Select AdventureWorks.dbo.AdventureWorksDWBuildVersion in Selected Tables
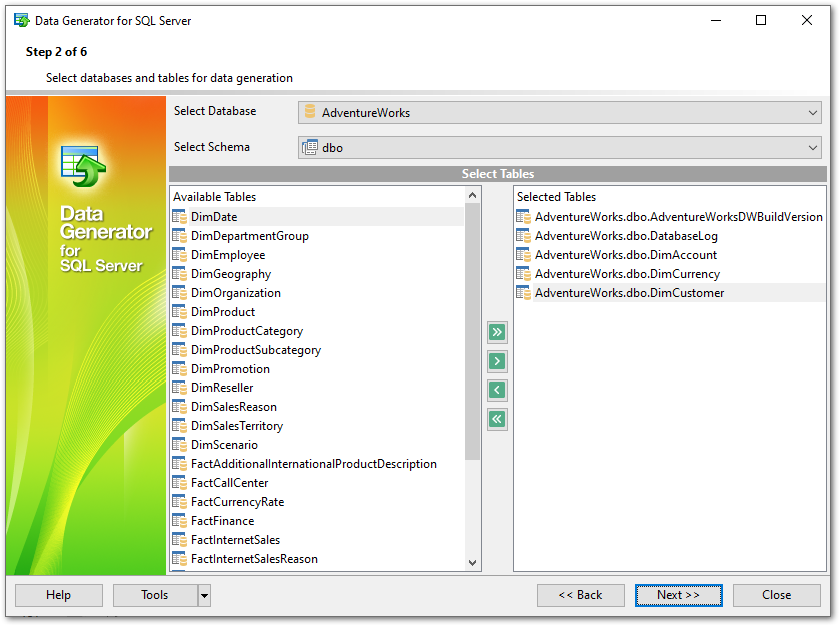 tap(670, 217)
